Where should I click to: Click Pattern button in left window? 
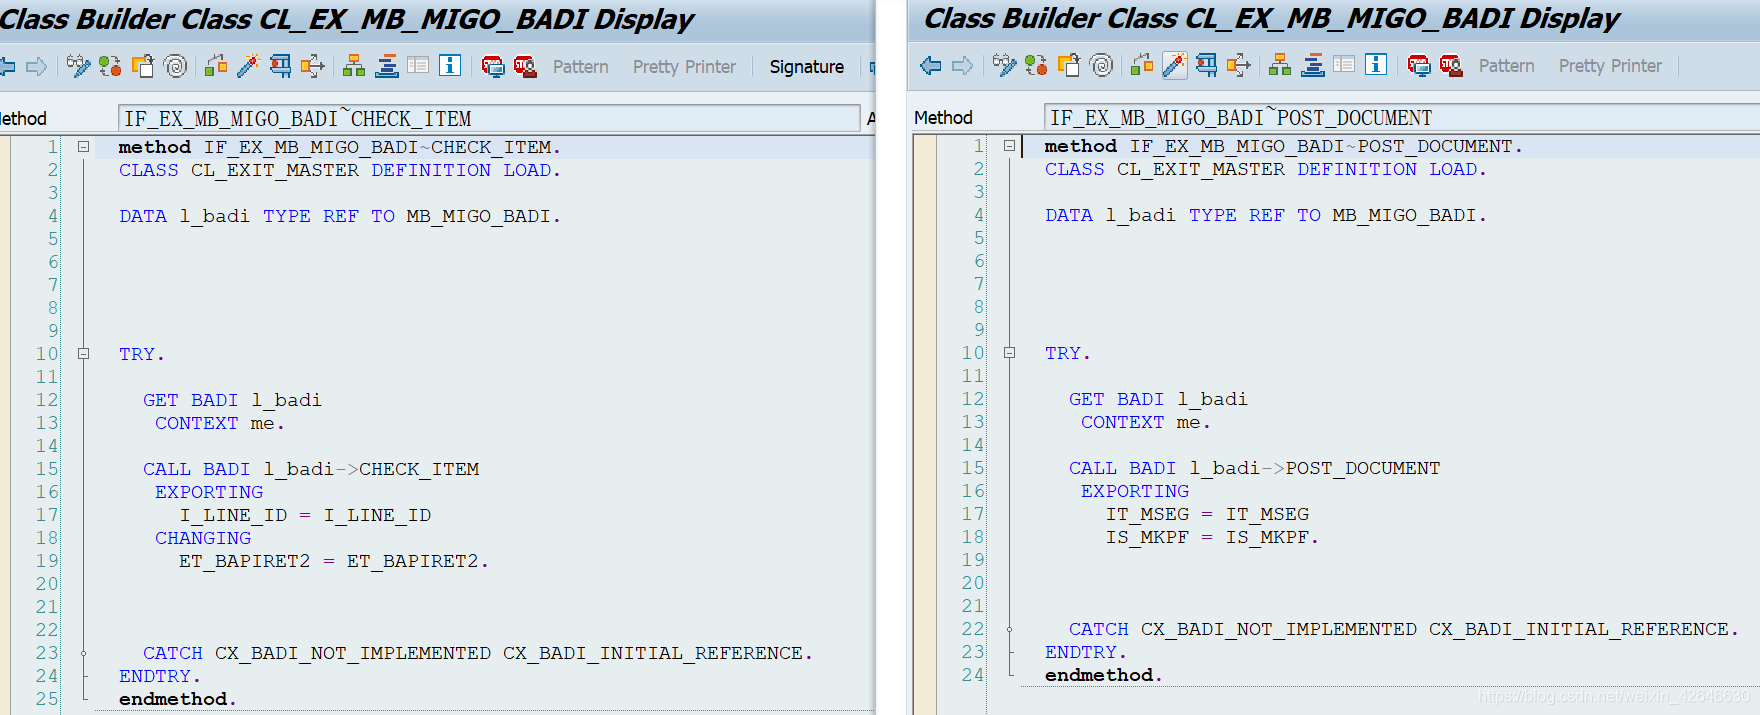coord(581,67)
